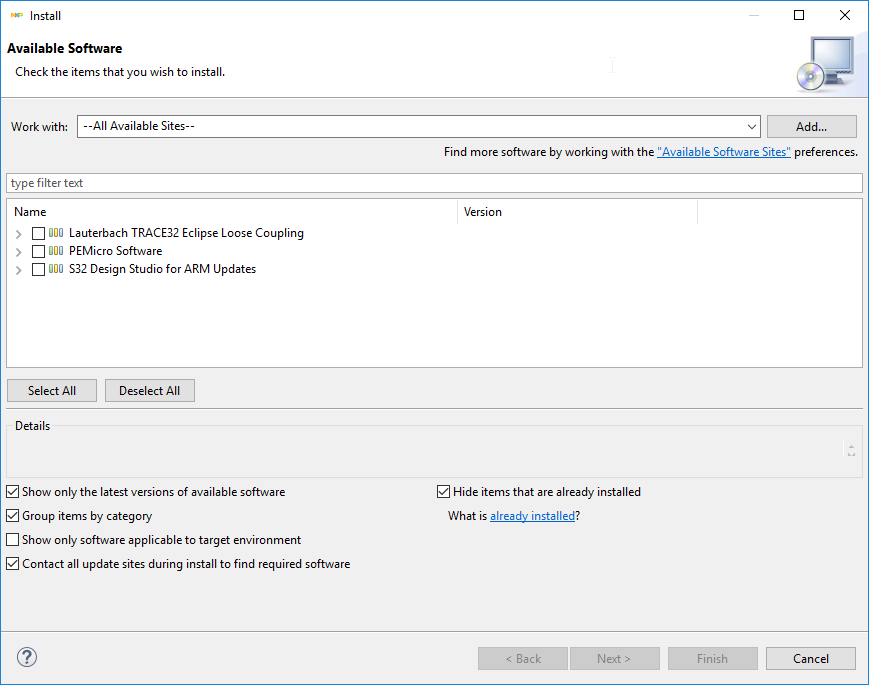Check S32 Design Studio for ARM Updates
Image resolution: width=869 pixels, height=685 pixels.
38,269
